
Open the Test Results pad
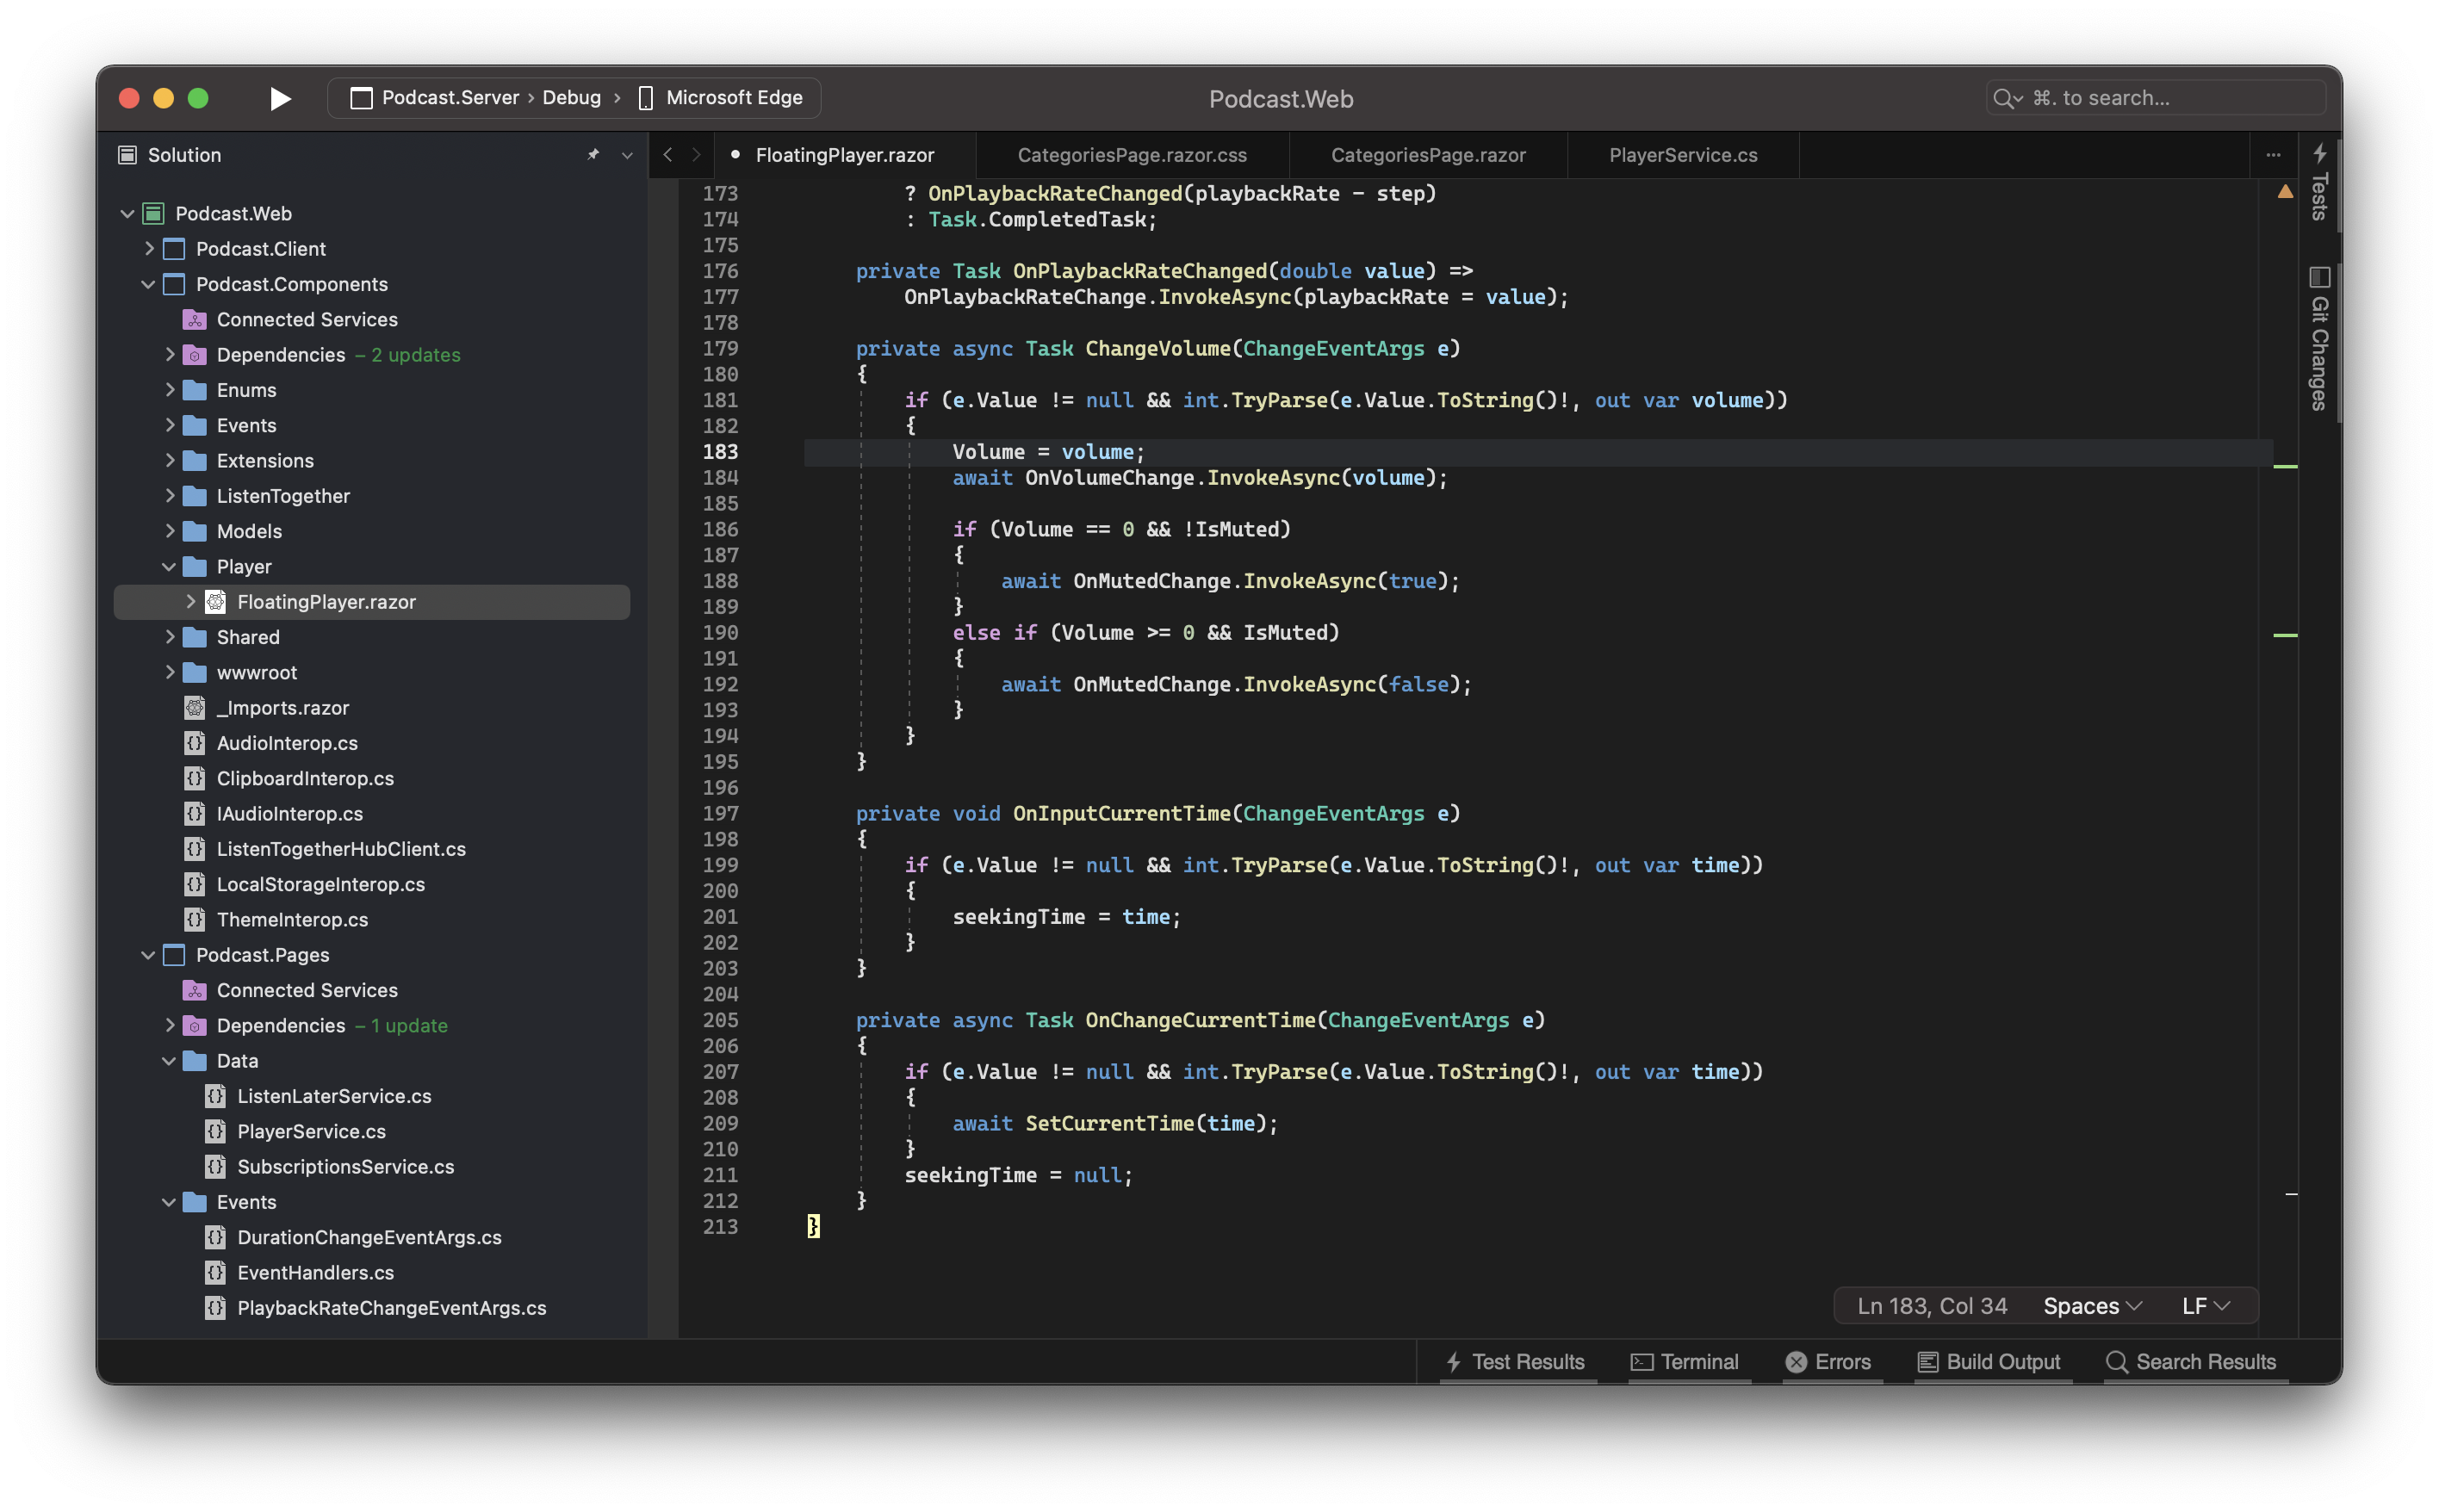click(1518, 1362)
